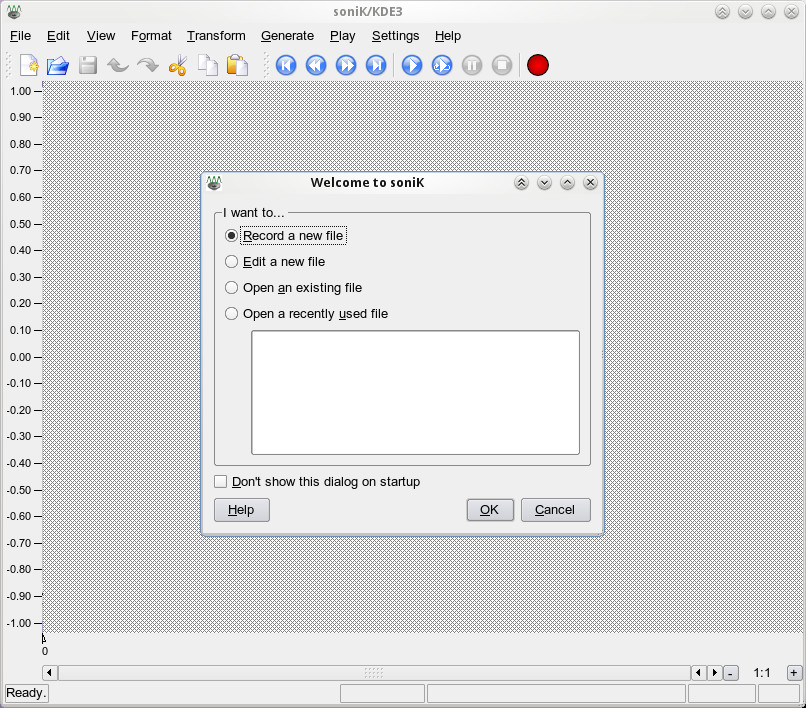Open the Help menu in menu bar
Screen dimensions: 806x708
click(448, 36)
